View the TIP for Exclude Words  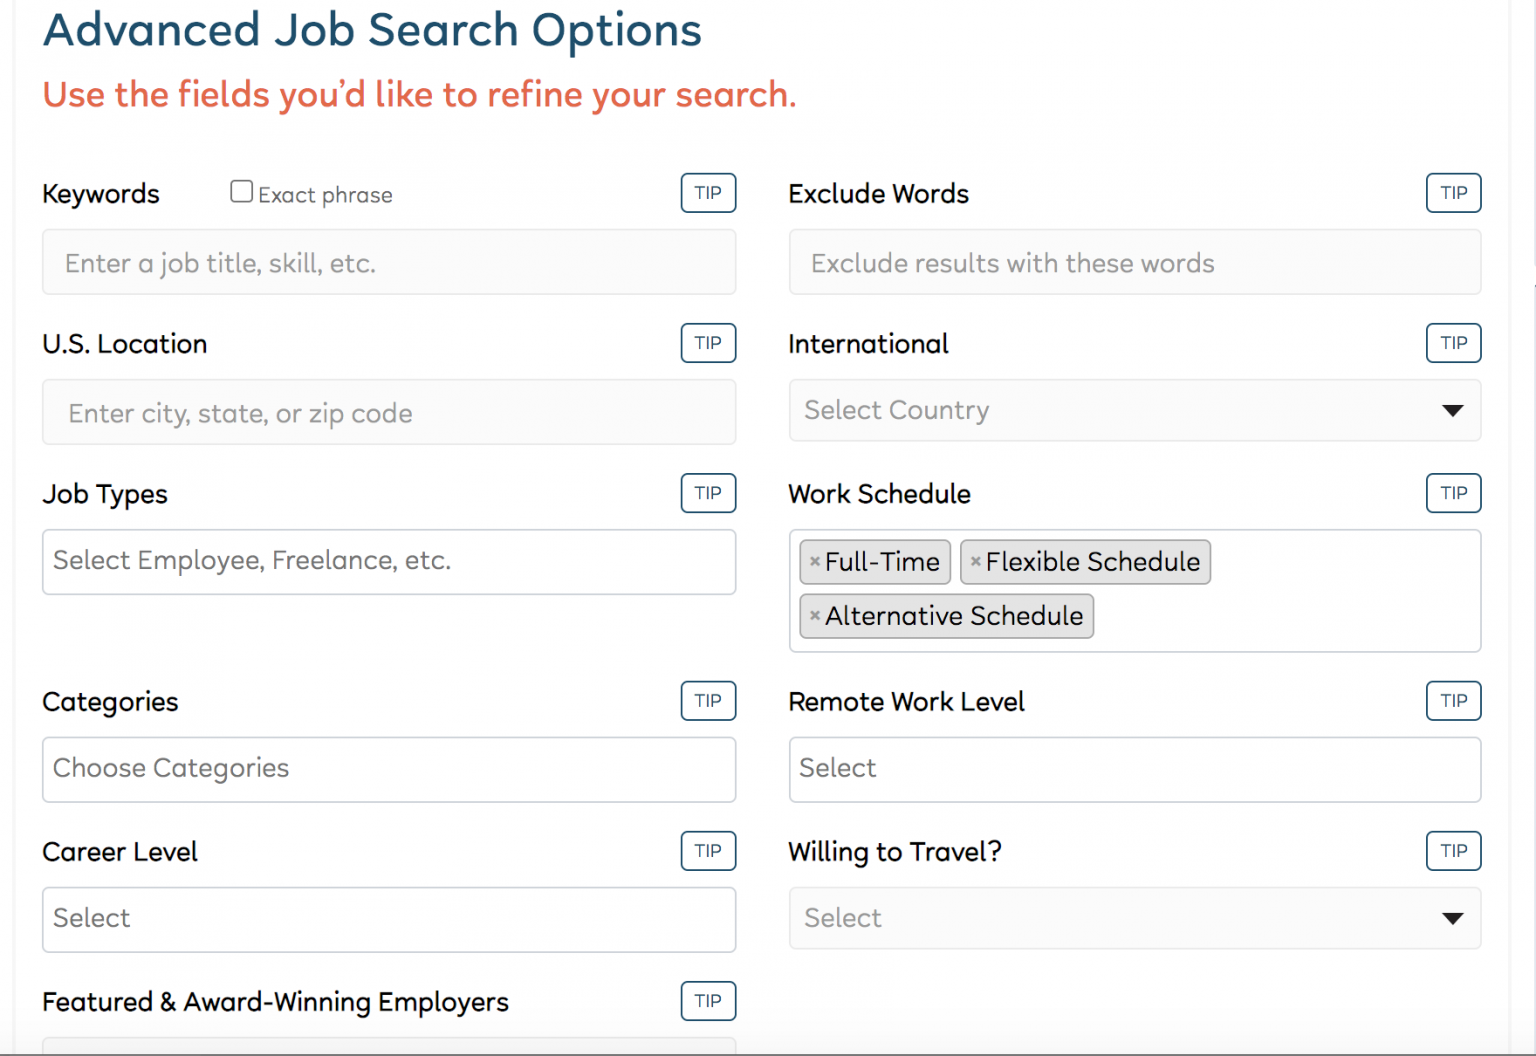click(x=1453, y=192)
